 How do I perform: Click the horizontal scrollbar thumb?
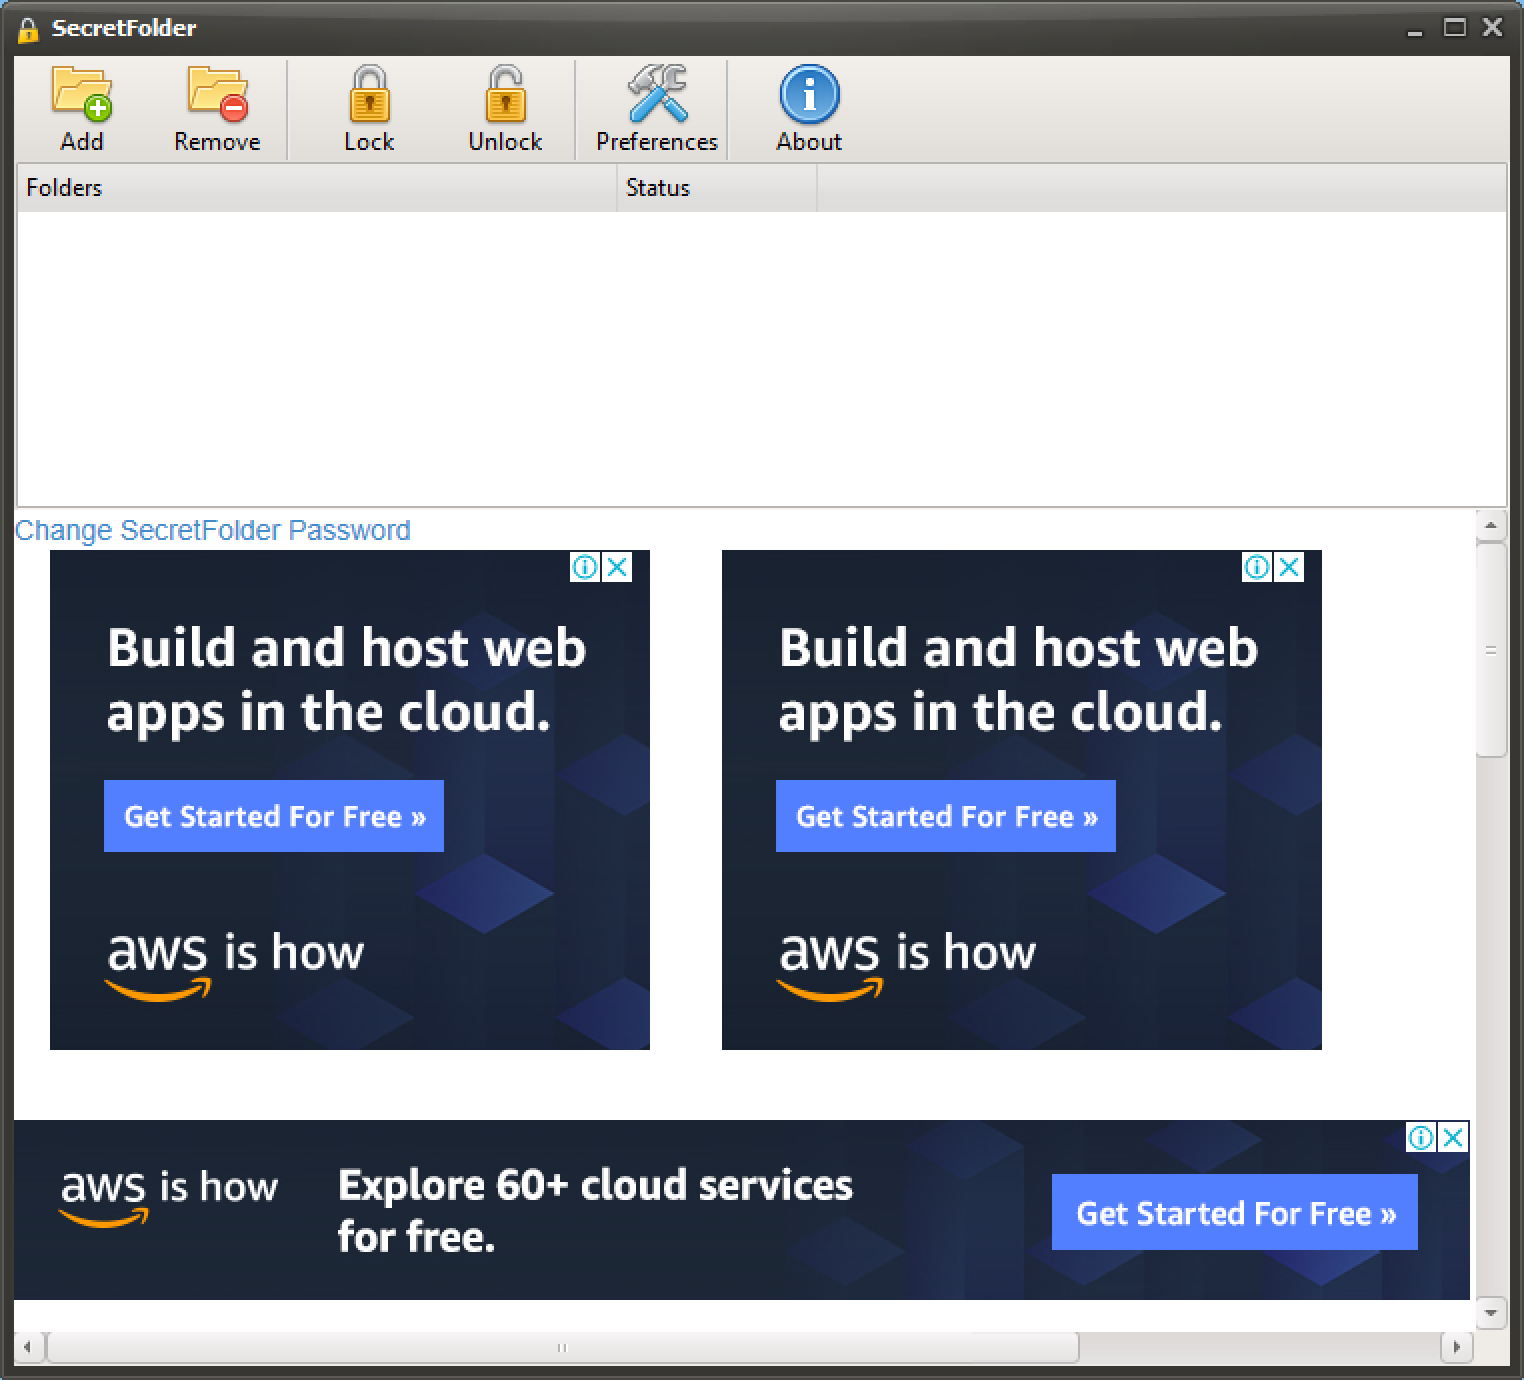[x=562, y=1347]
